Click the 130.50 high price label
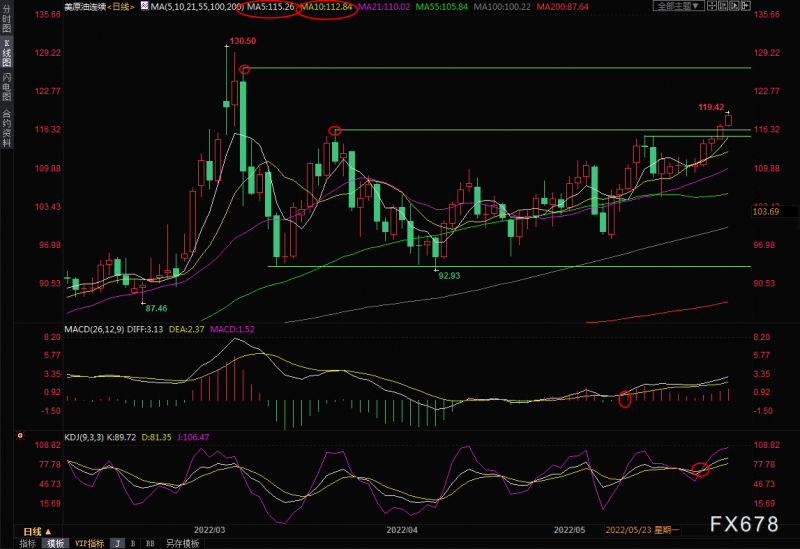The height and width of the screenshot is (549, 800). tap(243, 41)
